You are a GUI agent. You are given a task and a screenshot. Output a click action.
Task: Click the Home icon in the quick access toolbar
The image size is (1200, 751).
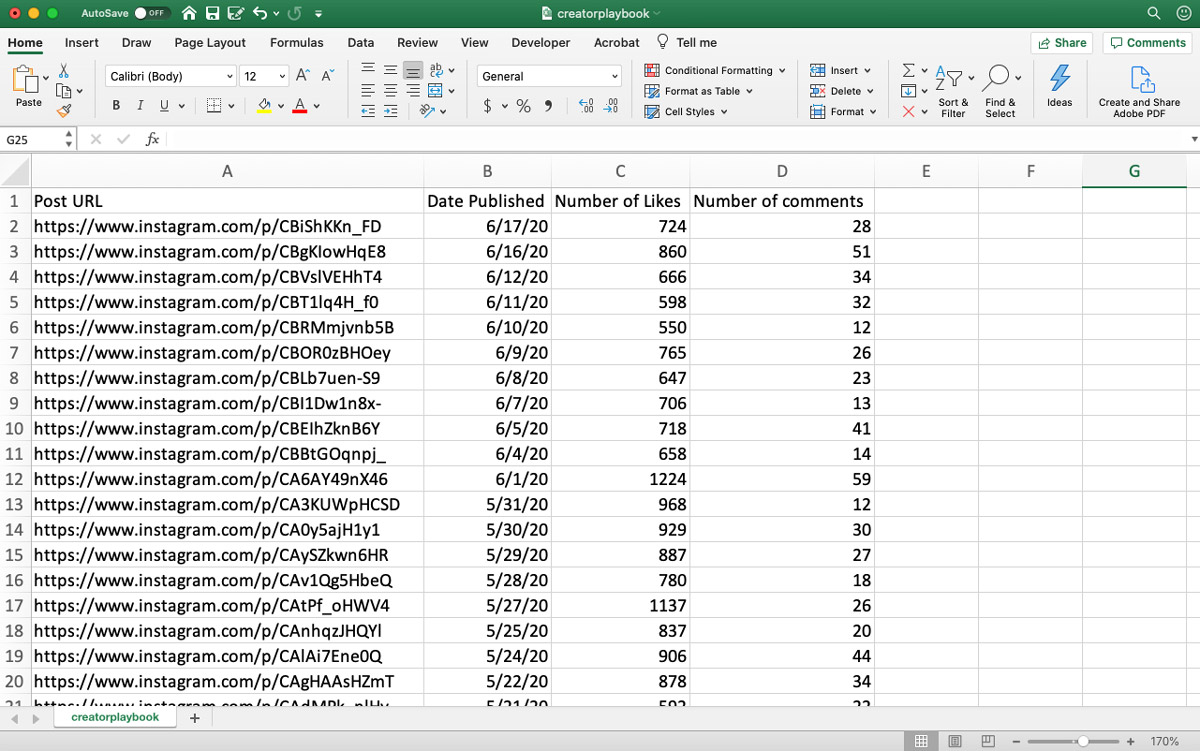tap(190, 14)
